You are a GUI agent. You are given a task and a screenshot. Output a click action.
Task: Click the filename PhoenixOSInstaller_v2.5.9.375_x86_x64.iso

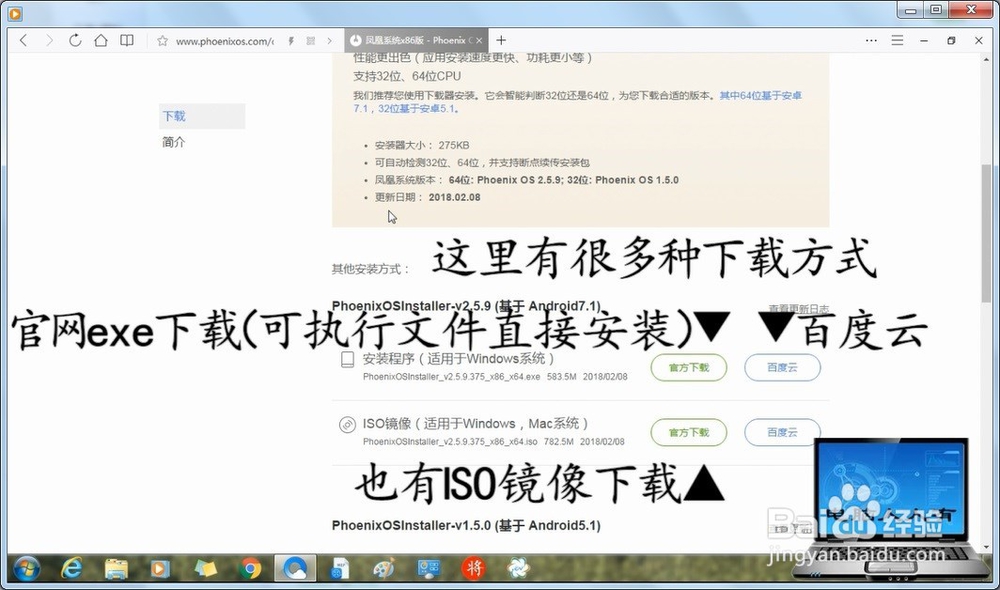click(x=450, y=441)
